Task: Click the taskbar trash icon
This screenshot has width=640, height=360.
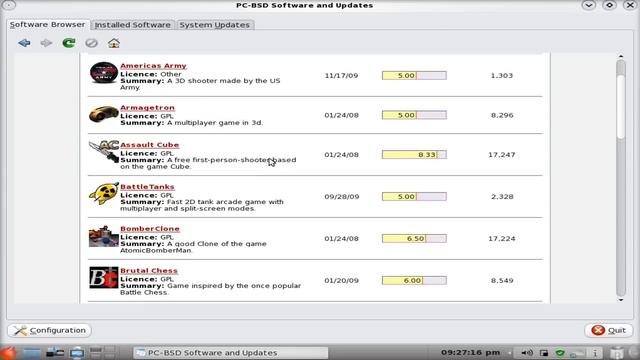Action: tap(617, 353)
